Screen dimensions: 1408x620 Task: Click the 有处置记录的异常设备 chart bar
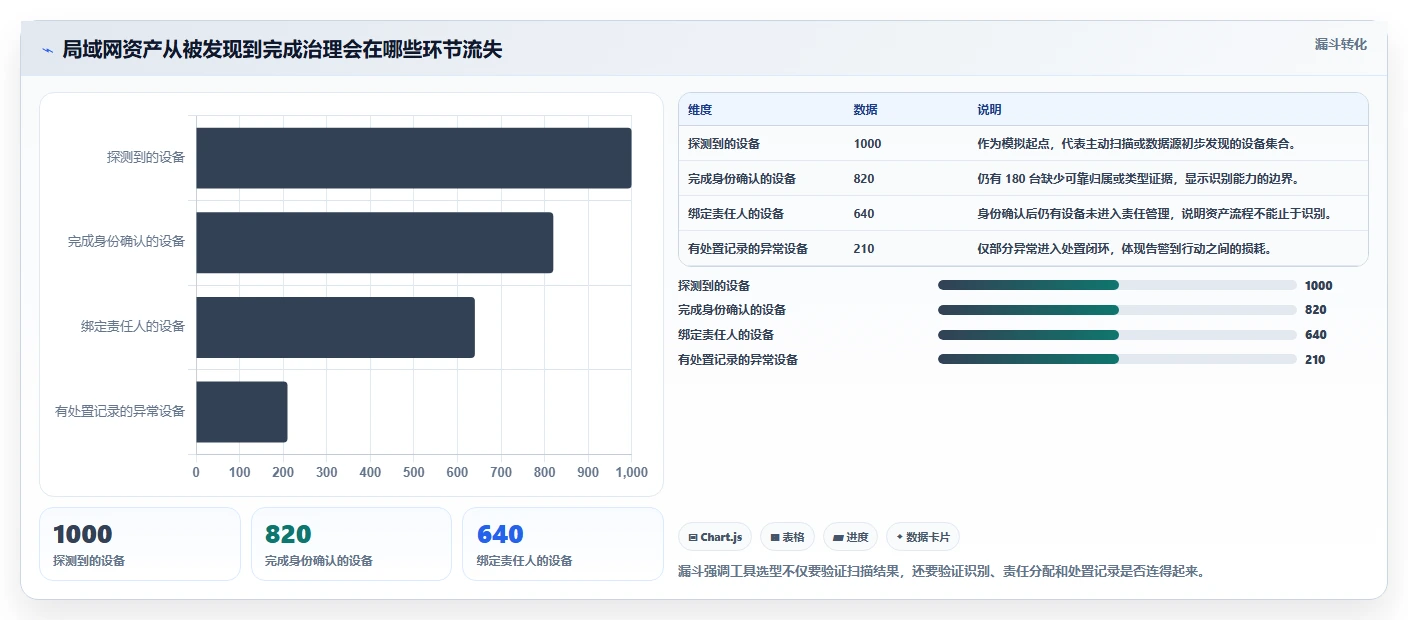[x=242, y=412]
